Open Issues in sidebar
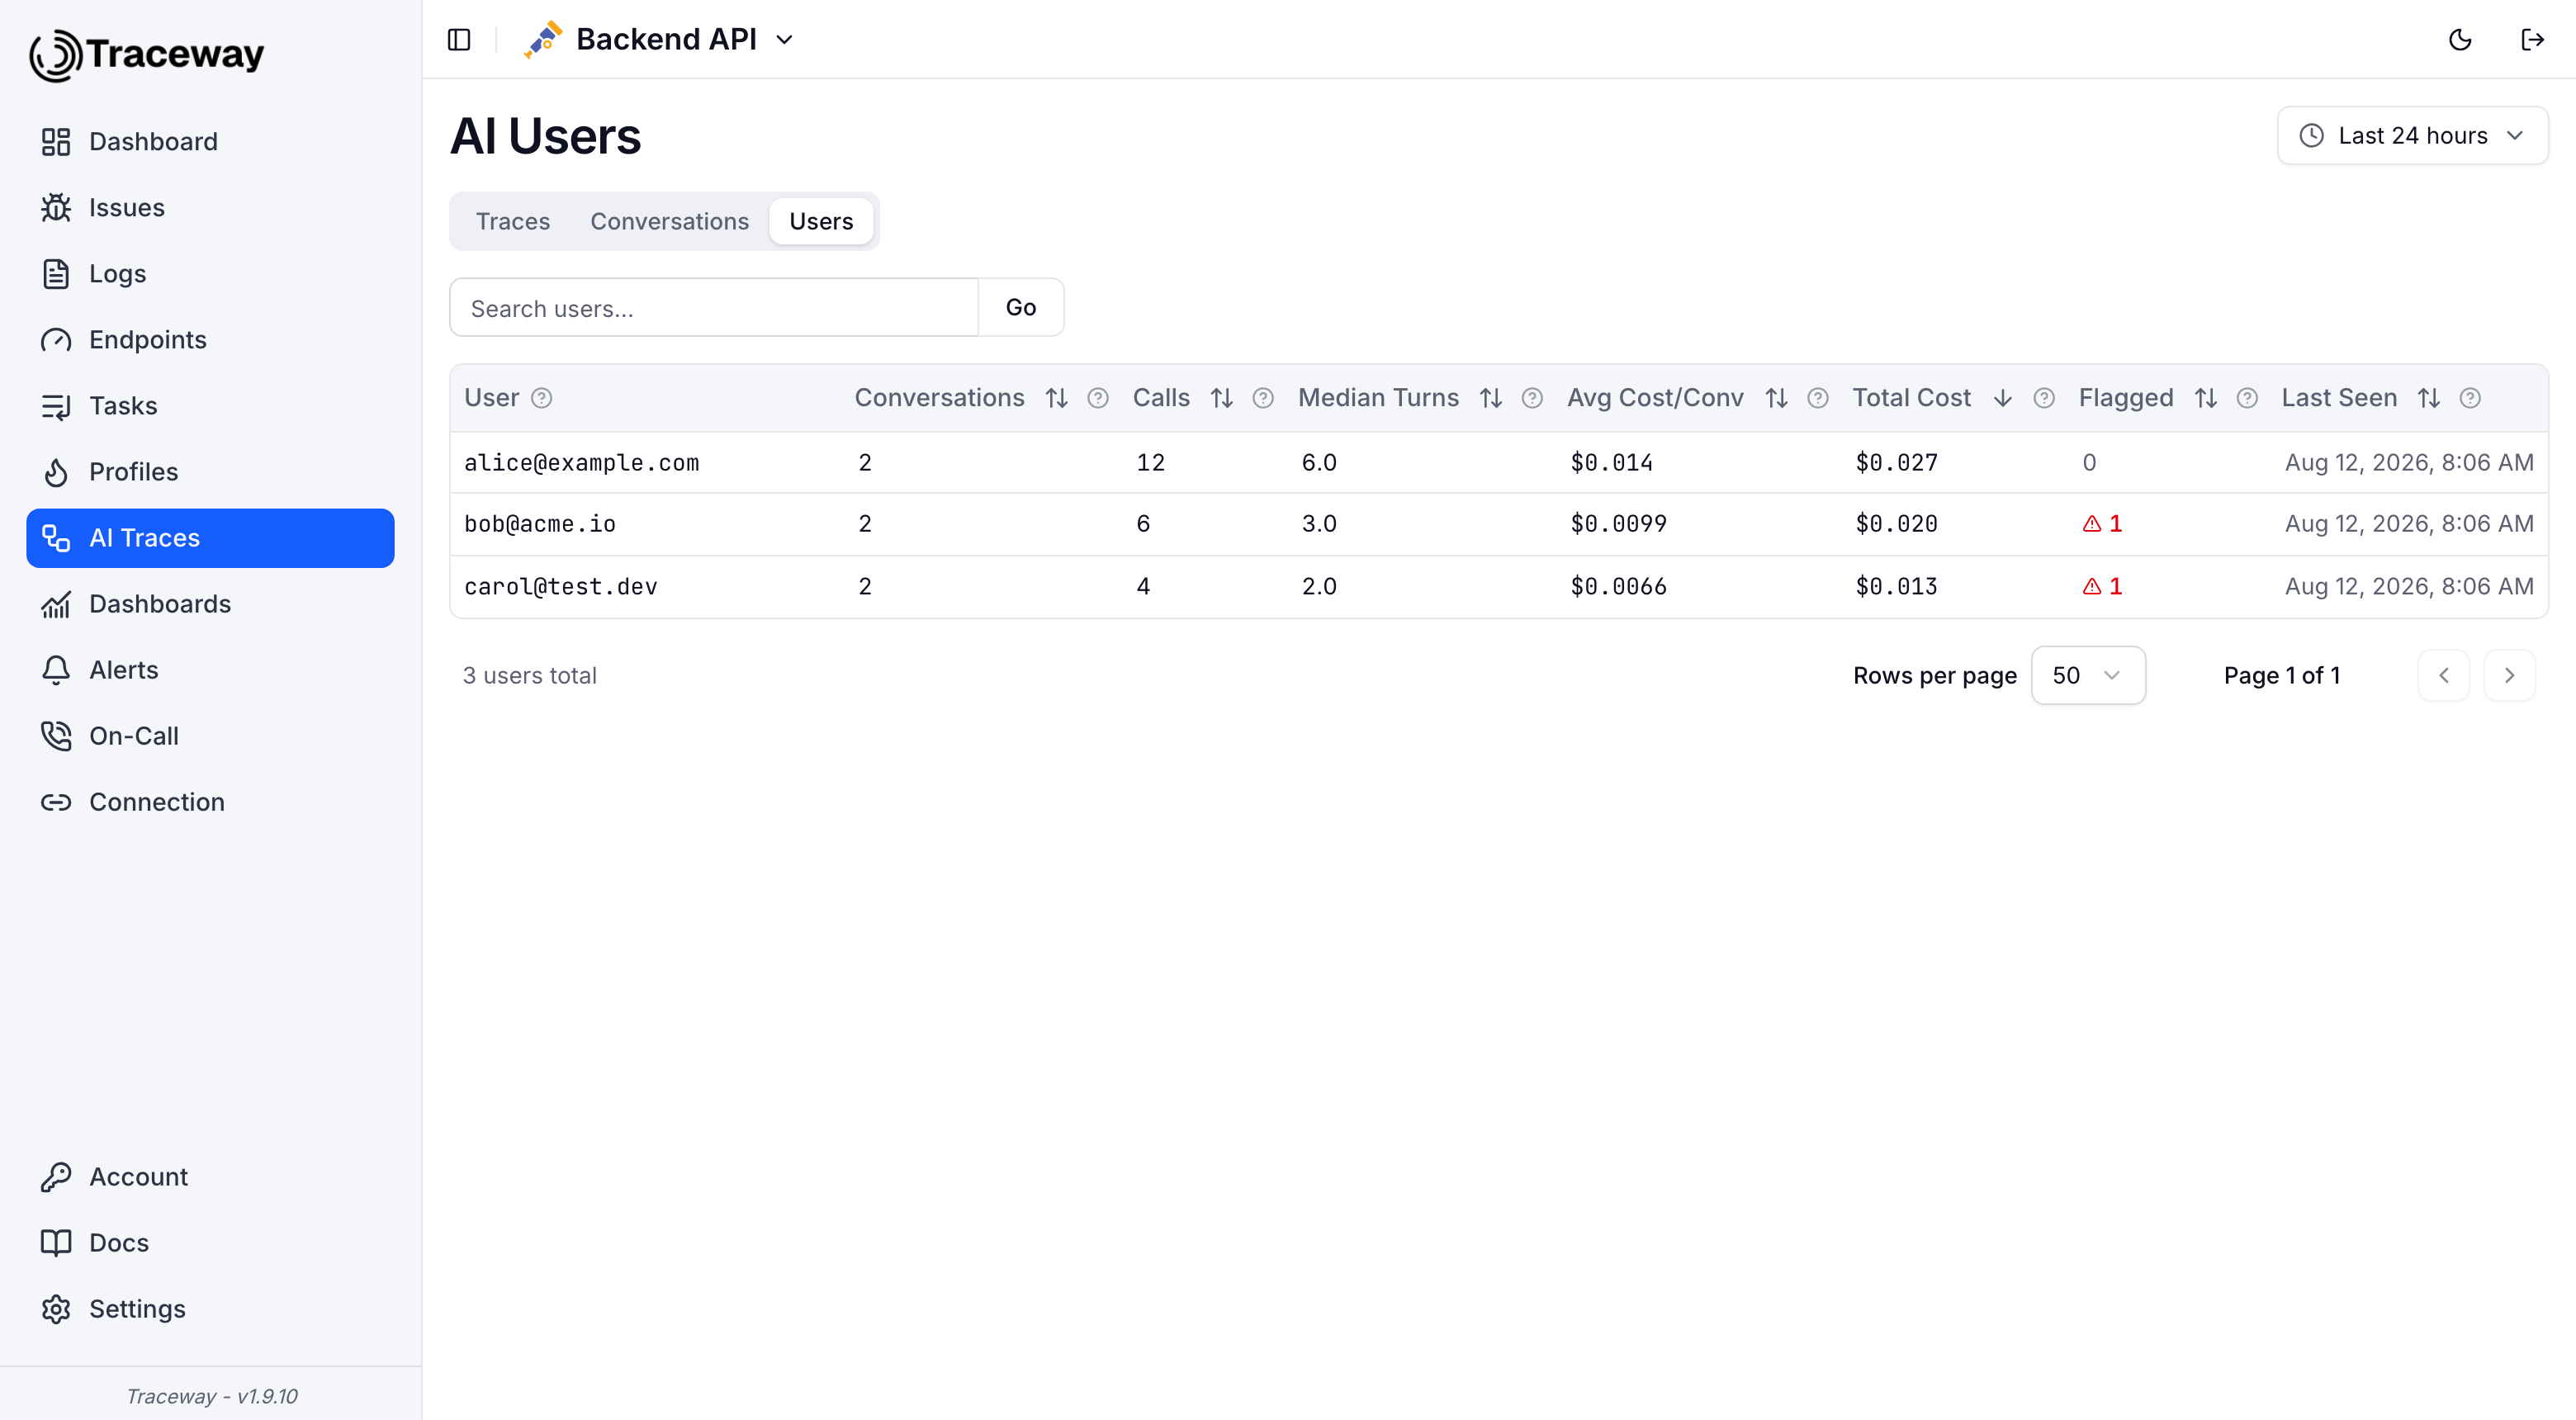The width and height of the screenshot is (2576, 1420). [210, 208]
